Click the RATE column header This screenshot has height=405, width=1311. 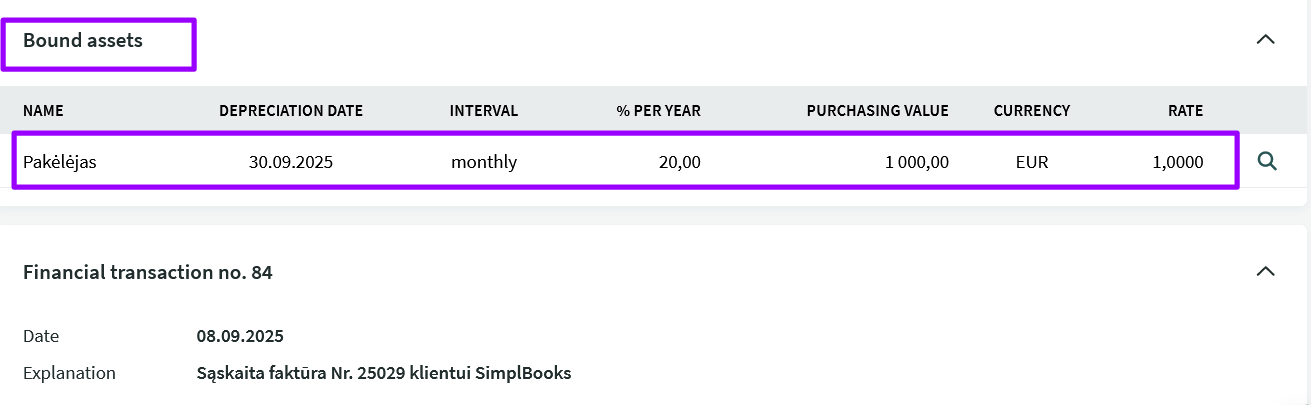[x=1185, y=111]
